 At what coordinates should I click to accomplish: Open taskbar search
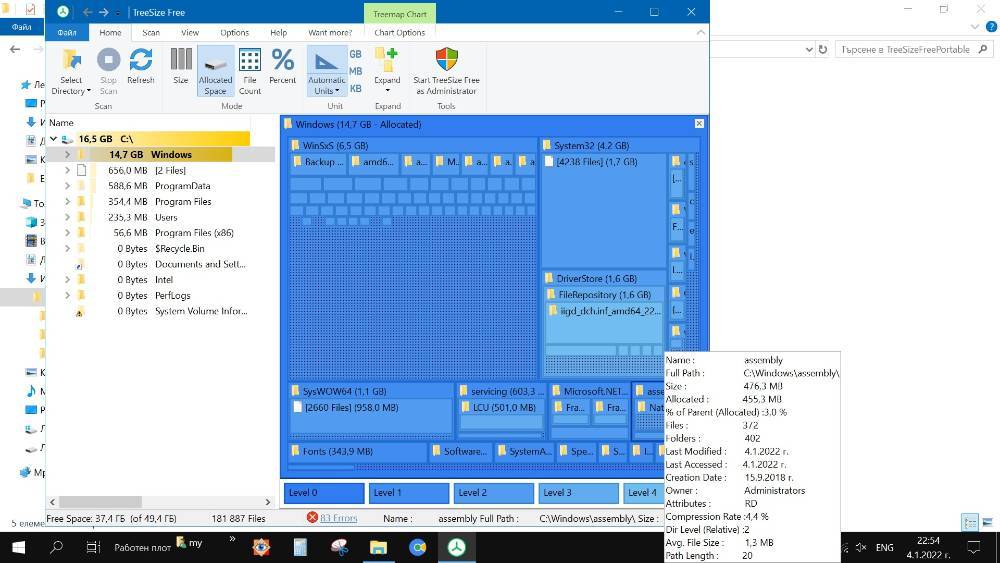[x=56, y=547]
